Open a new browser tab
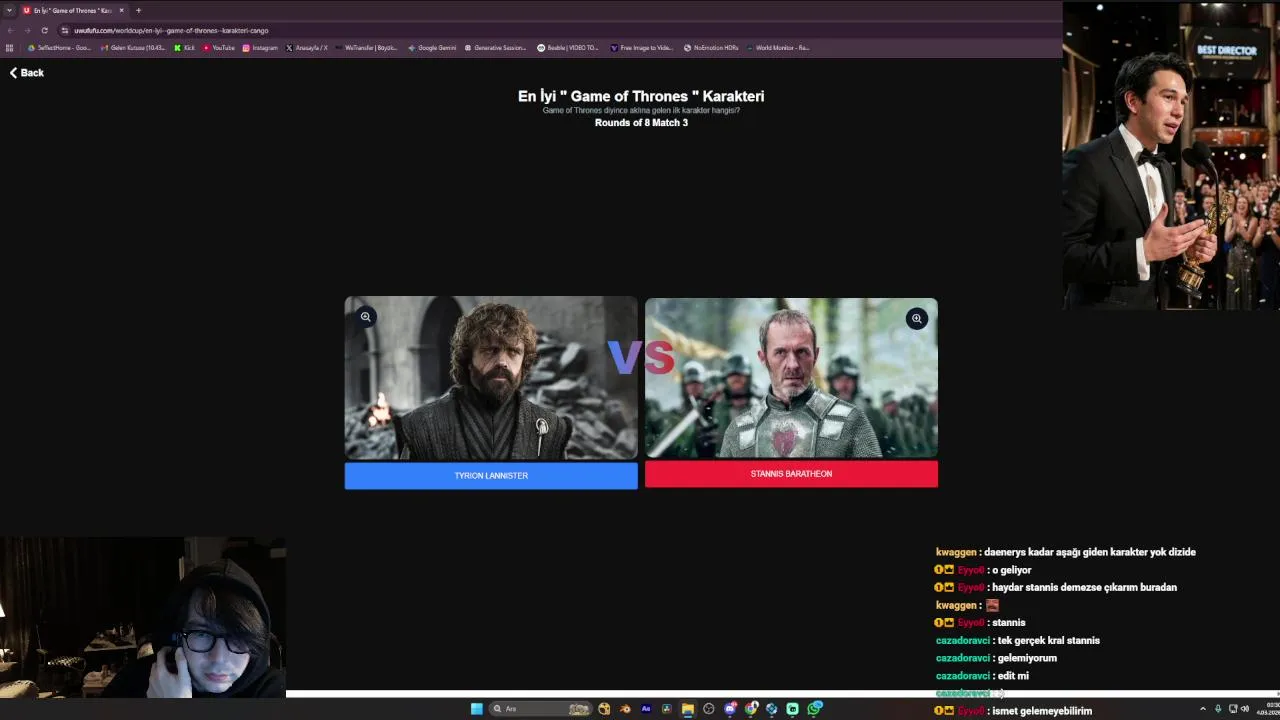This screenshot has width=1280, height=720. coord(138,10)
